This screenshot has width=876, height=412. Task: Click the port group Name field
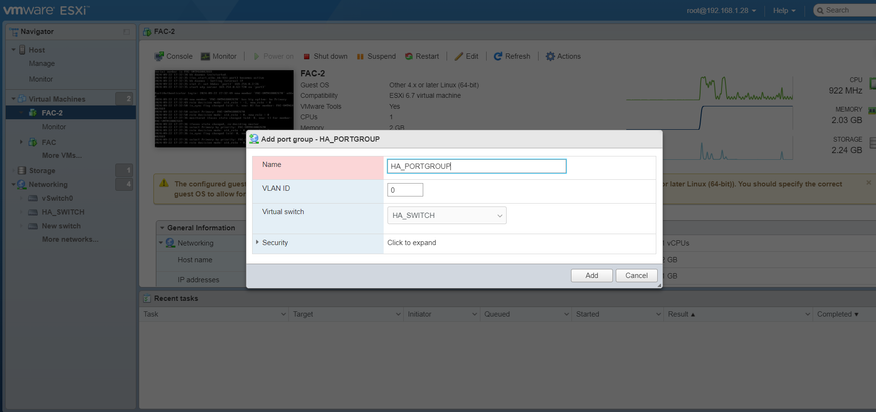[477, 166]
